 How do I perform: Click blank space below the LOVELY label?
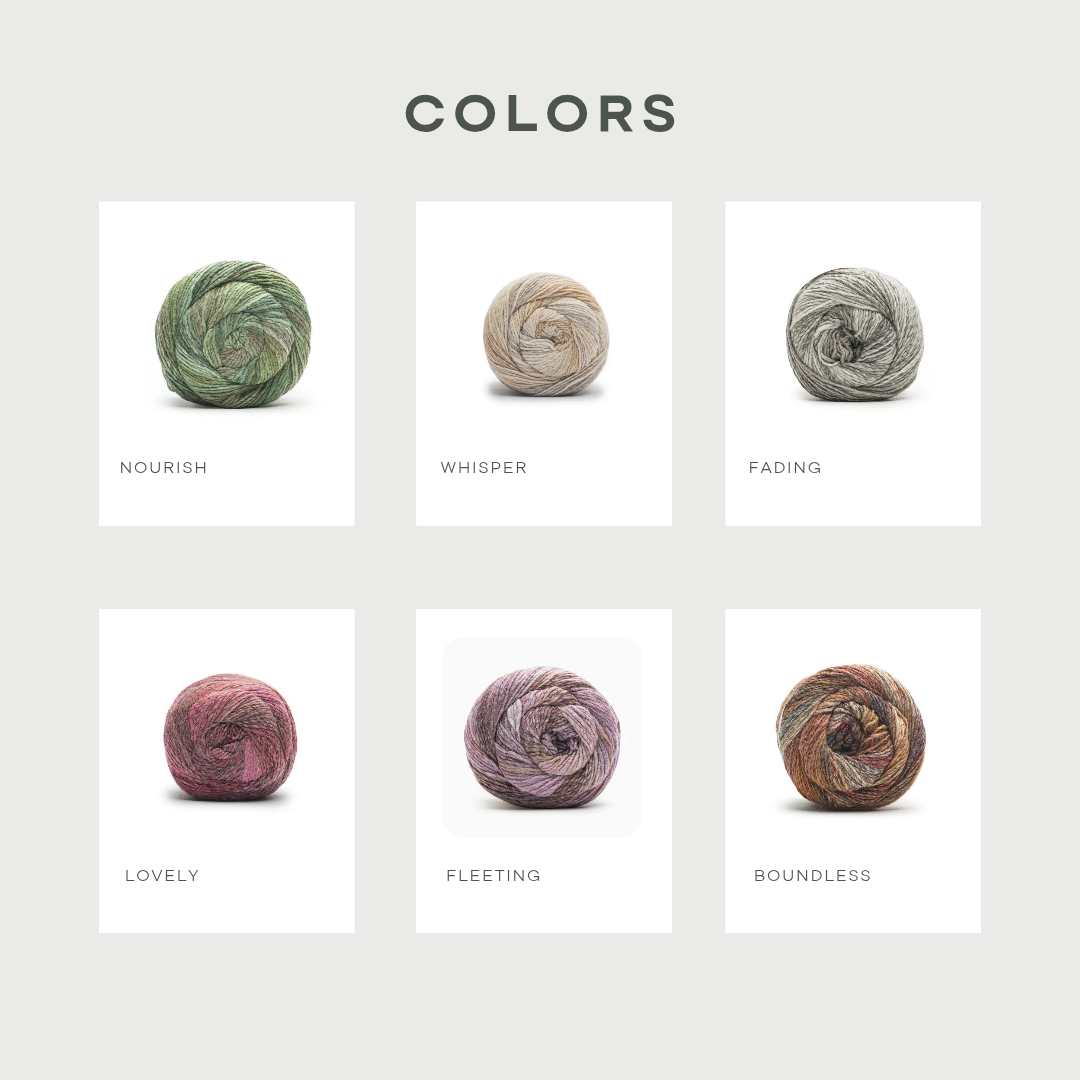[227, 909]
